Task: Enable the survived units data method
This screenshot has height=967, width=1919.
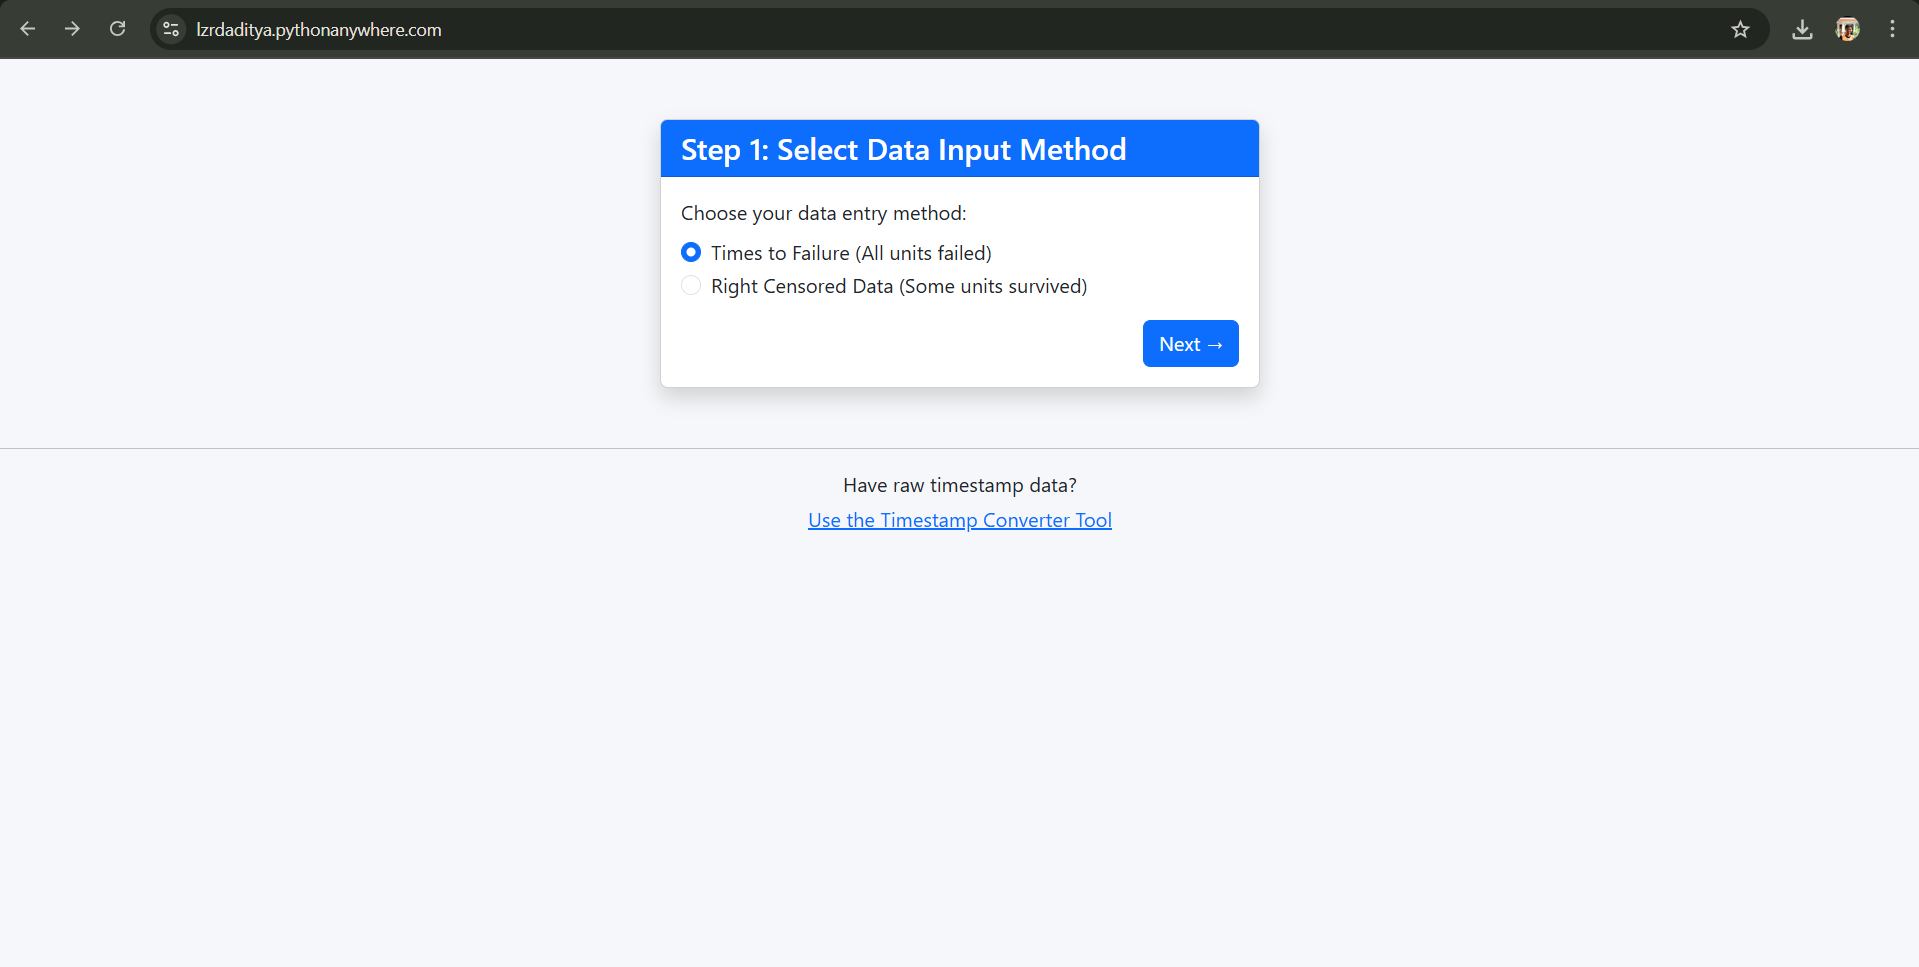Action: coord(691,285)
